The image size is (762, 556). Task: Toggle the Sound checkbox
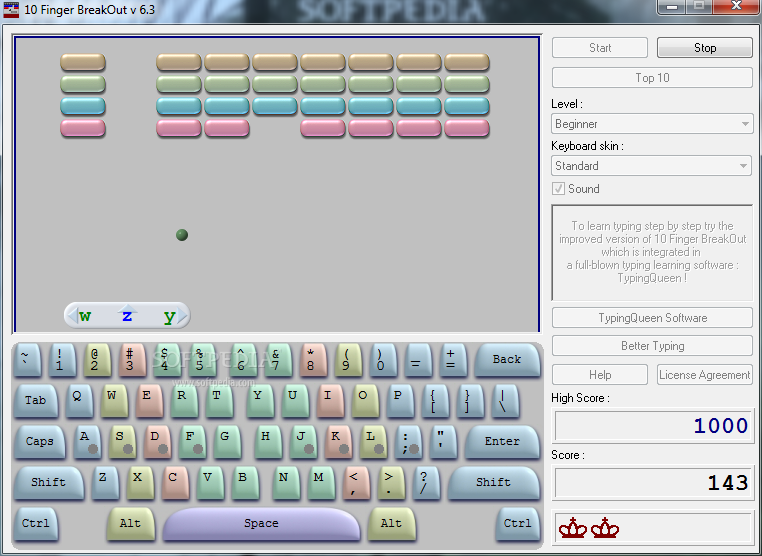pos(558,189)
